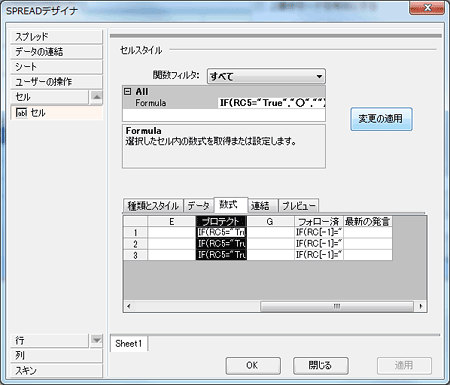Viewport: 450px width, 385px height.
Task: Click the horizontal scrollbar right arrow
Action: (x=421, y=306)
